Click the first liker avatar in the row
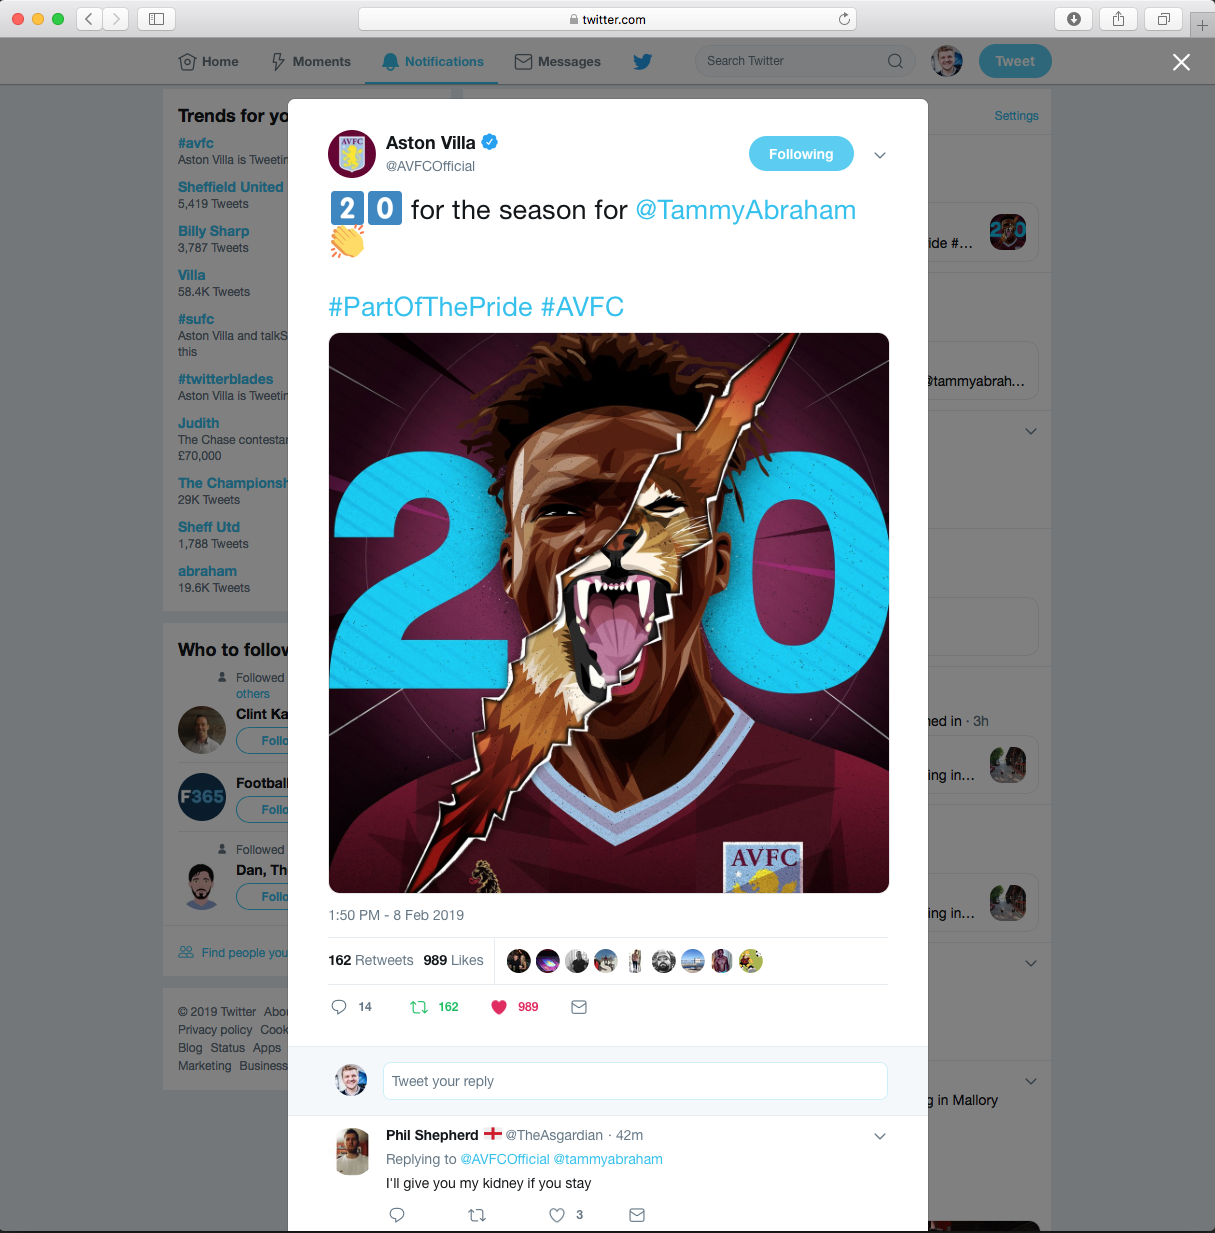1215x1233 pixels. pyautogui.click(x=519, y=961)
